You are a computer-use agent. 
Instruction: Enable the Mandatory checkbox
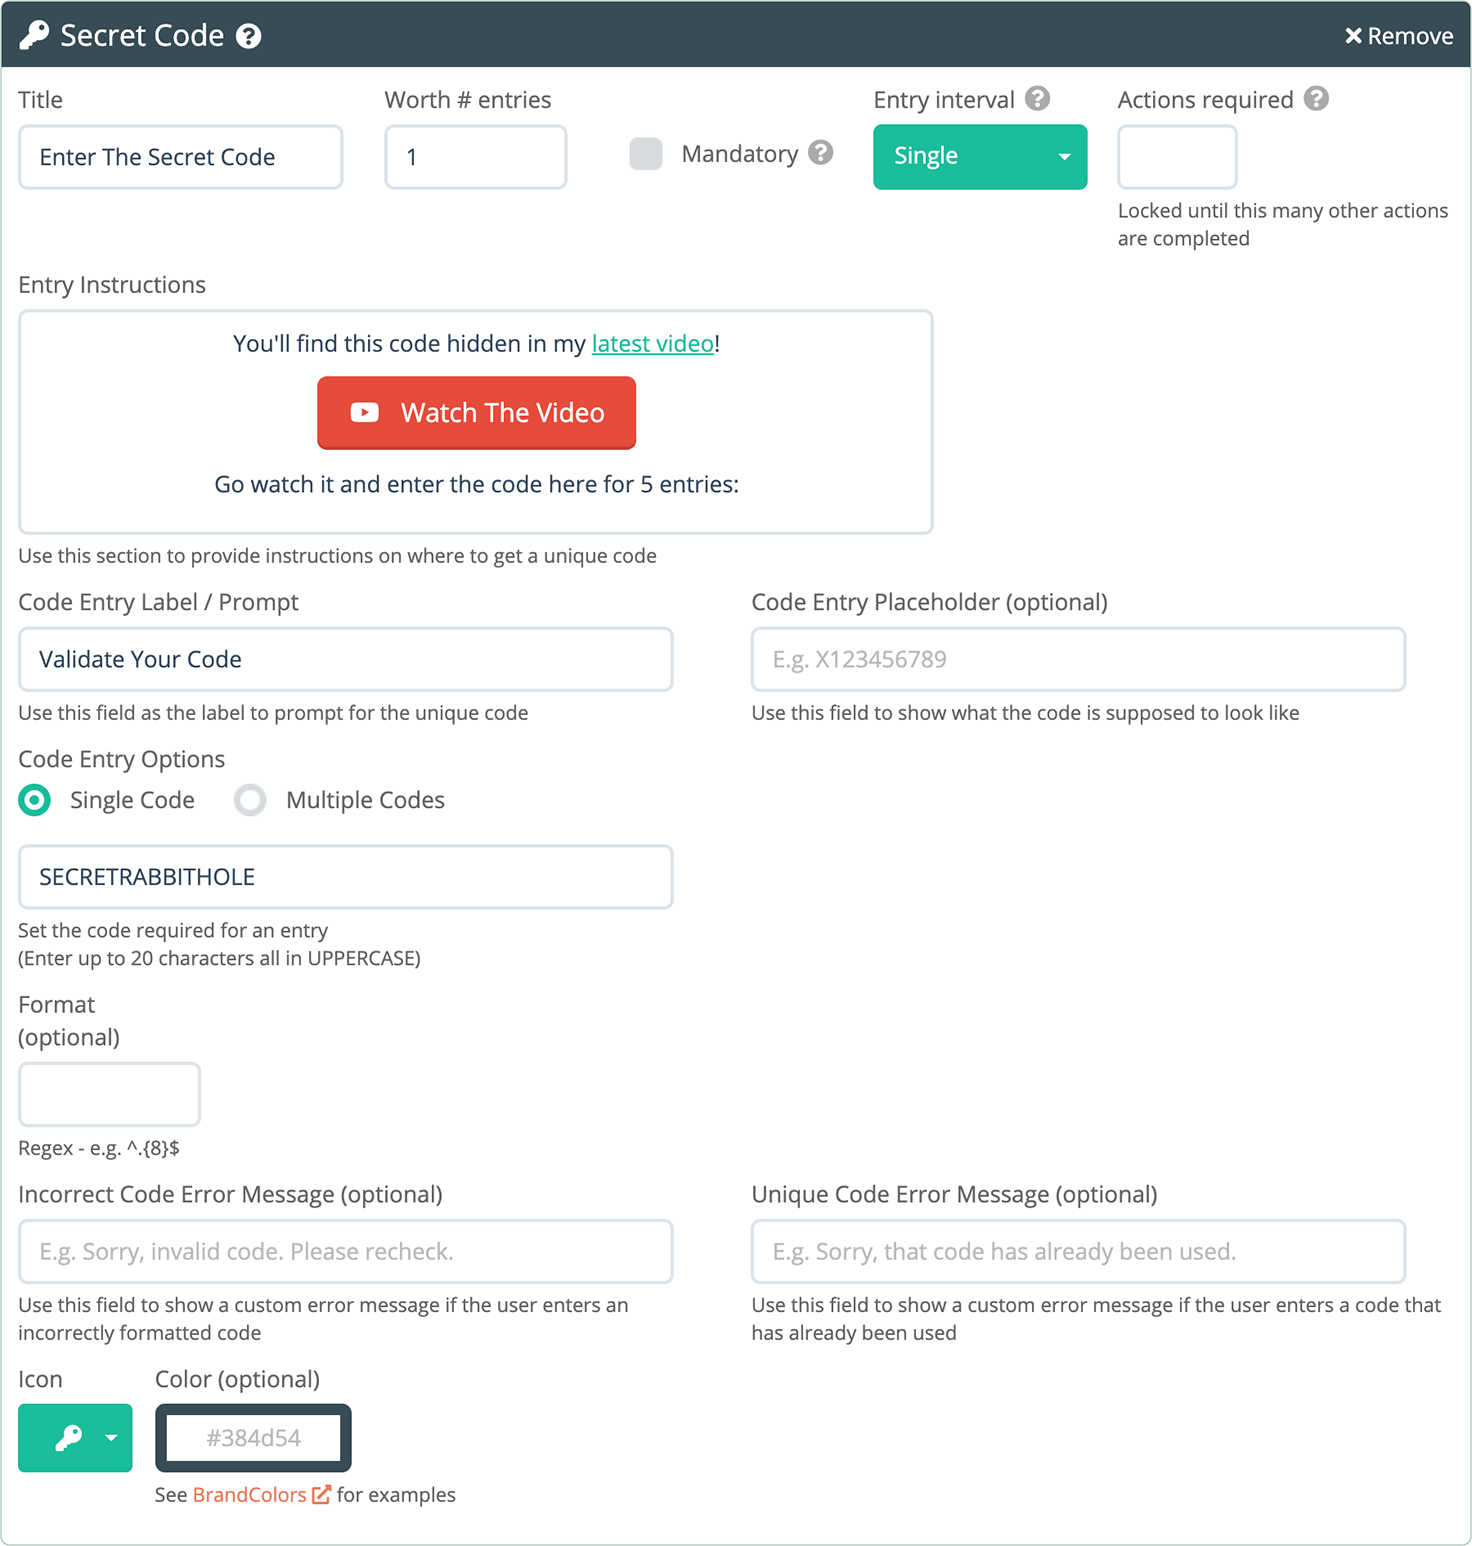646,154
